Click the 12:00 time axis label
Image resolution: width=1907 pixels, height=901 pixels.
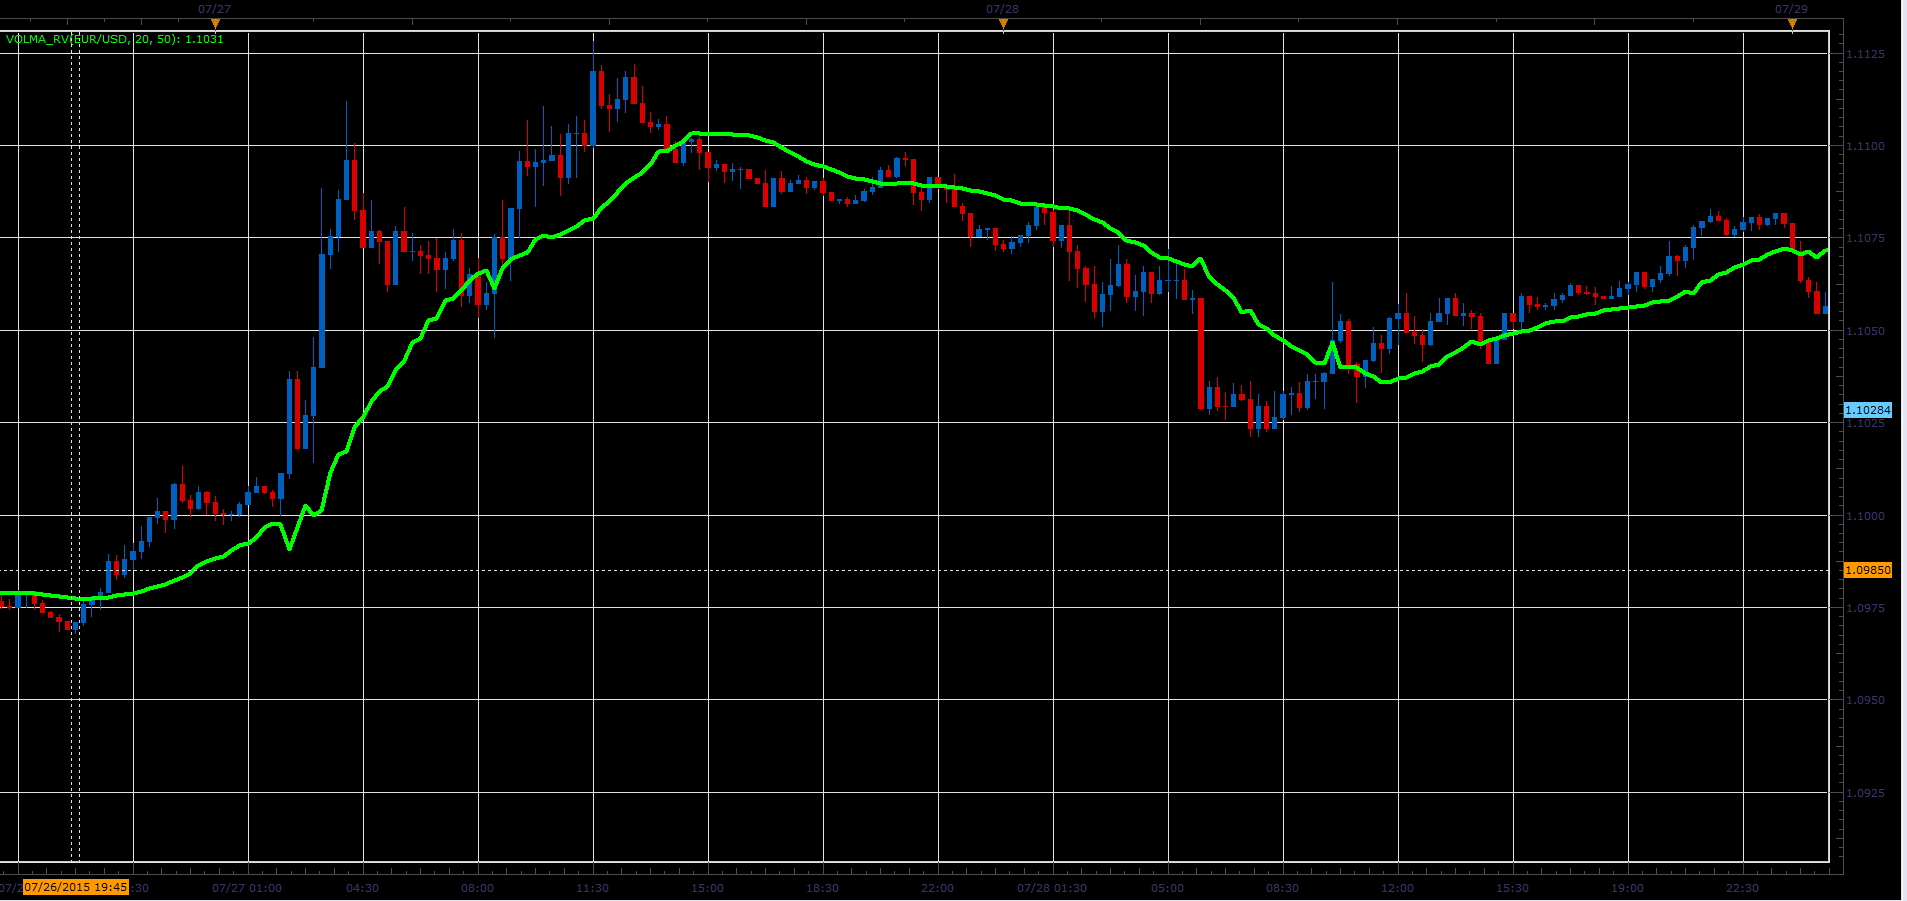[1397, 888]
